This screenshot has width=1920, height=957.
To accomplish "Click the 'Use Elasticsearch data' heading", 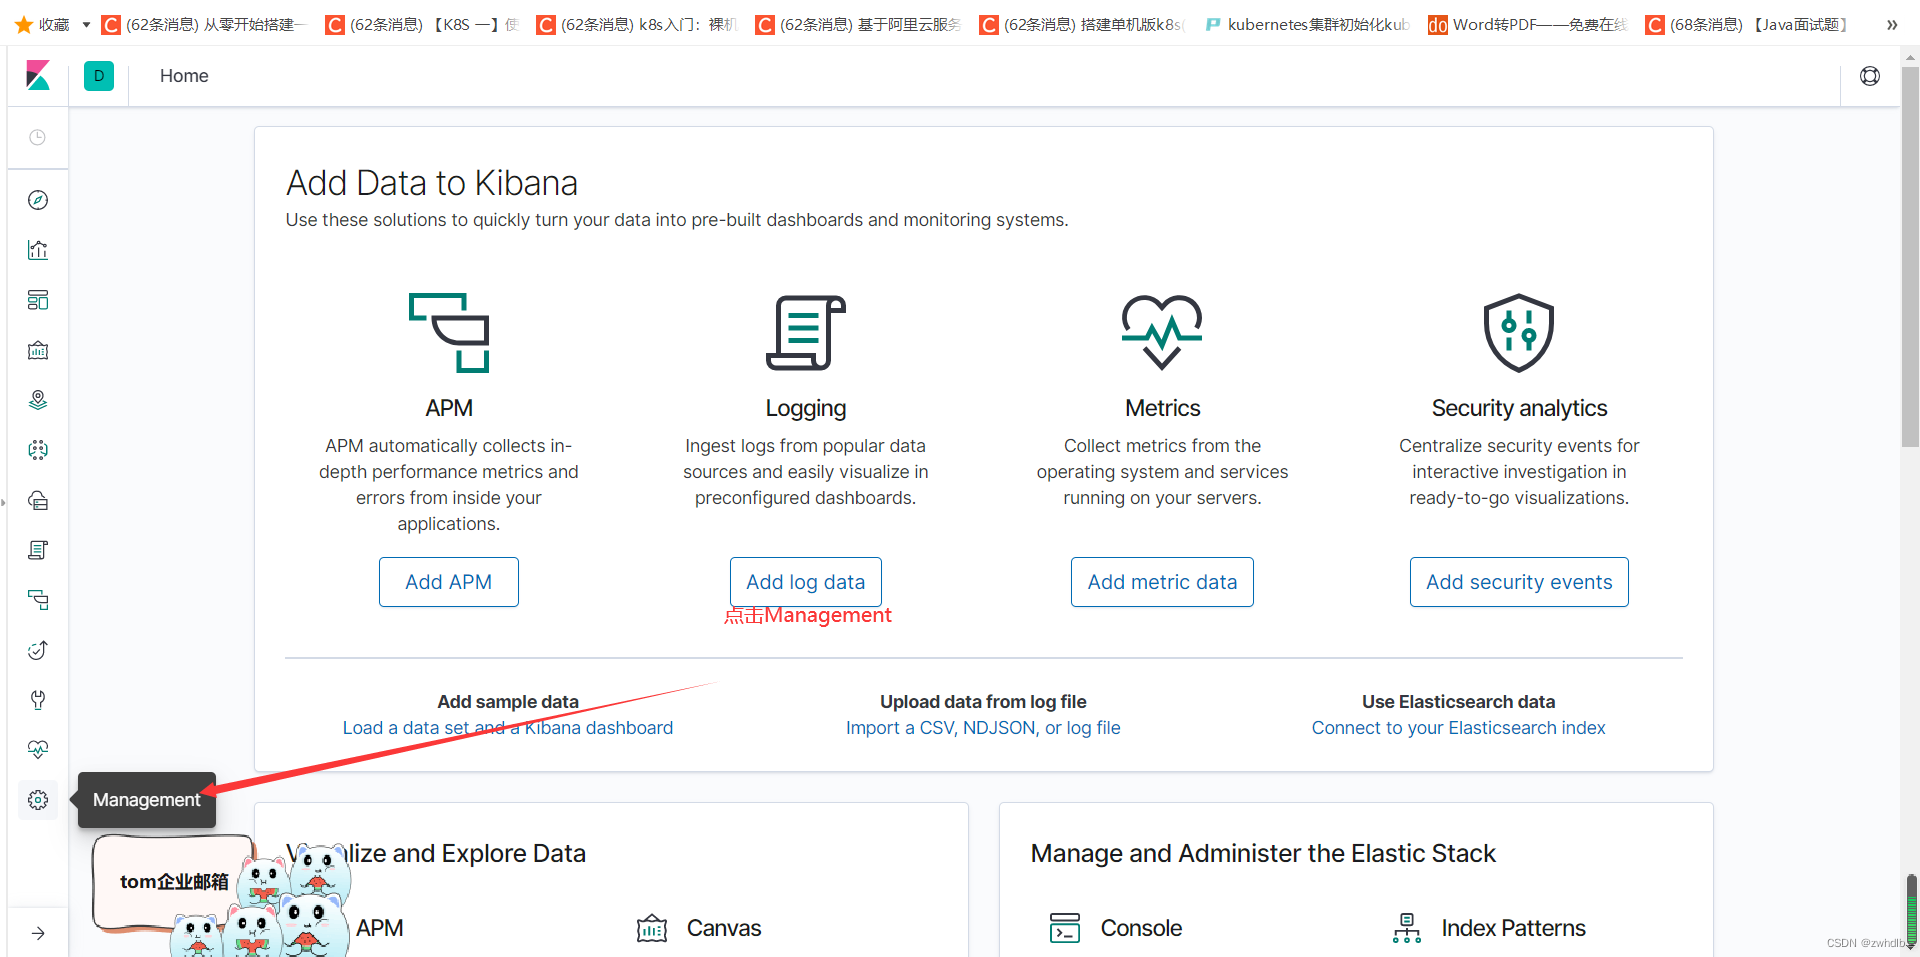I will point(1458,702).
